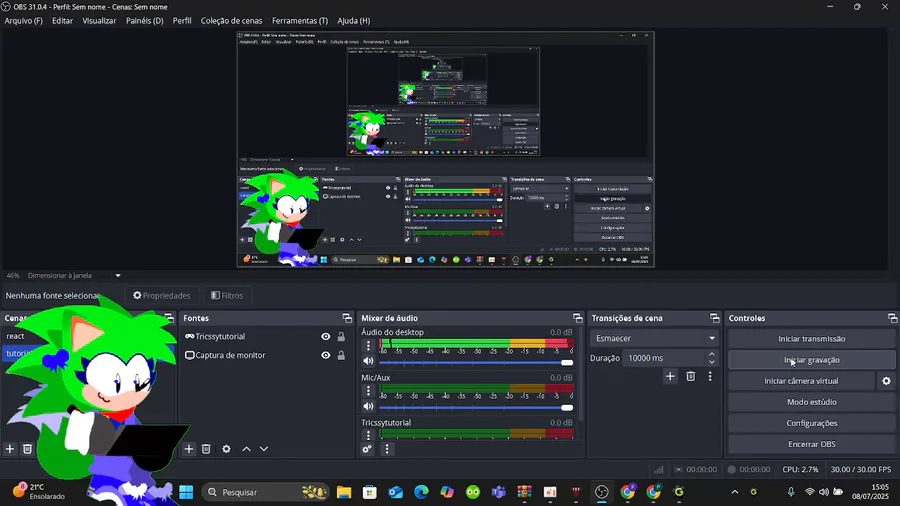Open Configurações from Controles

(812, 423)
